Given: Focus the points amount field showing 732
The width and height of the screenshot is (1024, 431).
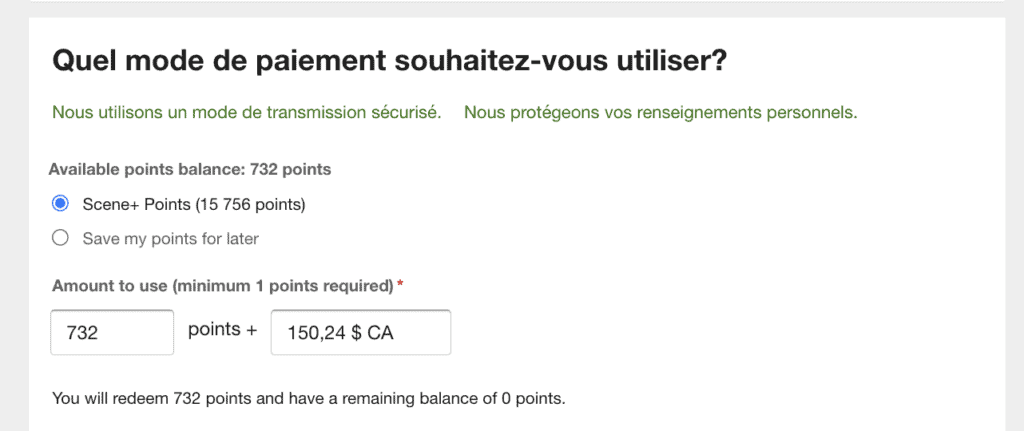Looking at the screenshot, I should click(x=112, y=332).
